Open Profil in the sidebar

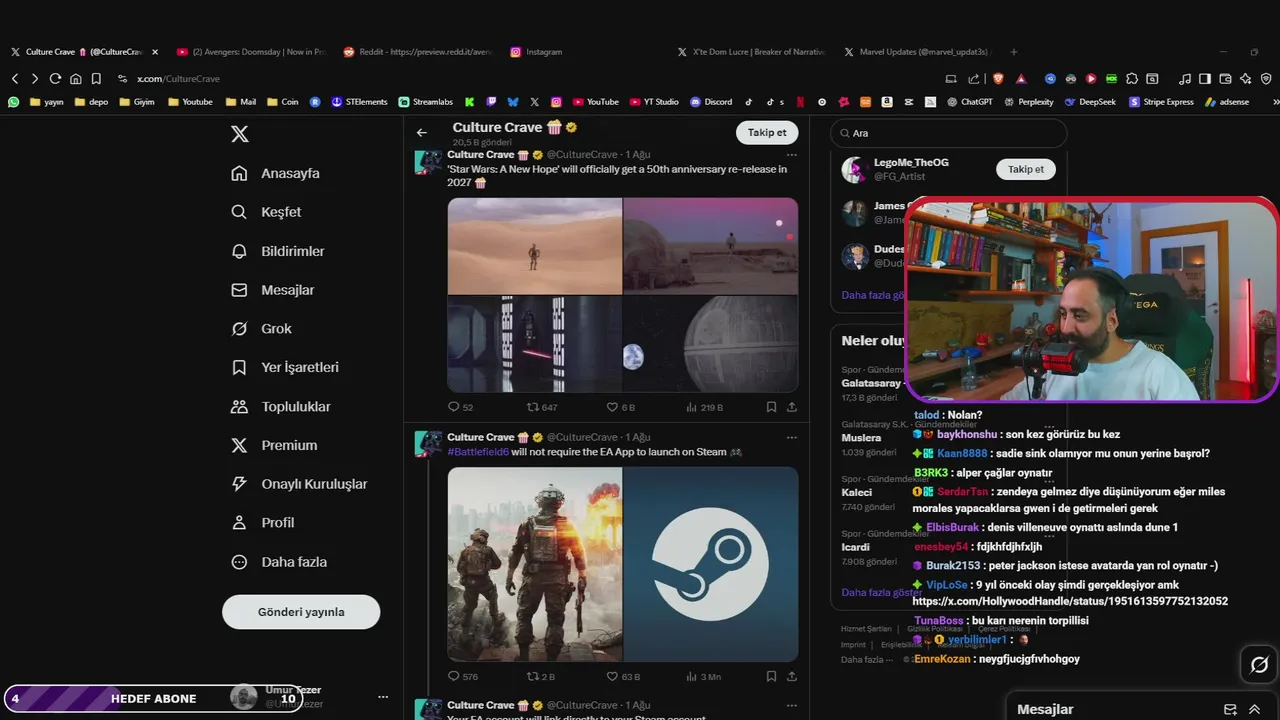263,522
